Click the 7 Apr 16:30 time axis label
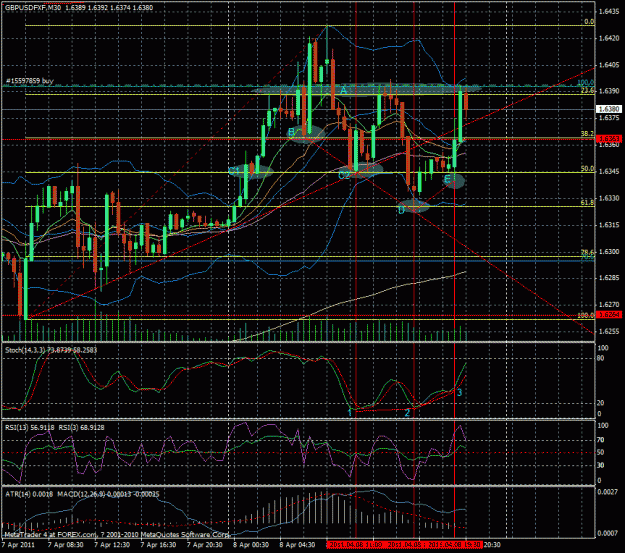The height and width of the screenshot is (553, 625). pyautogui.click(x=158, y=545)
